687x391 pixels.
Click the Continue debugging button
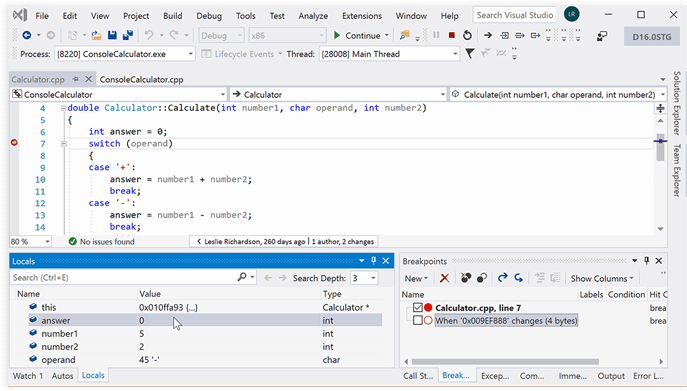point(357,36)
